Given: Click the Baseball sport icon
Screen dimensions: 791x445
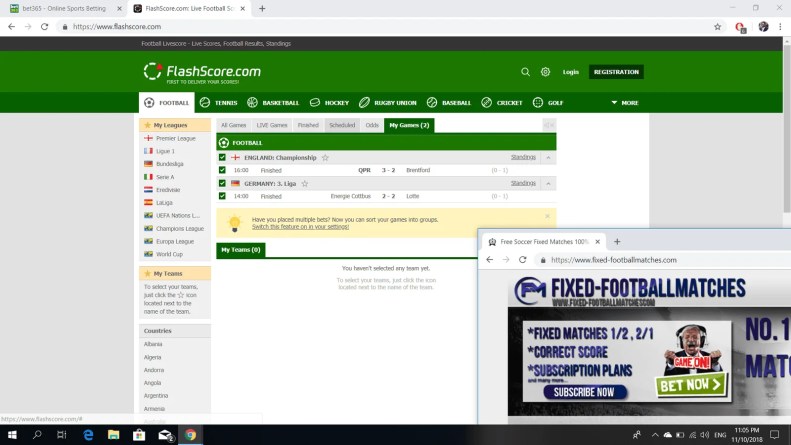Looking at the screenshot, I should pyautogui.click(x=432, y=102).
